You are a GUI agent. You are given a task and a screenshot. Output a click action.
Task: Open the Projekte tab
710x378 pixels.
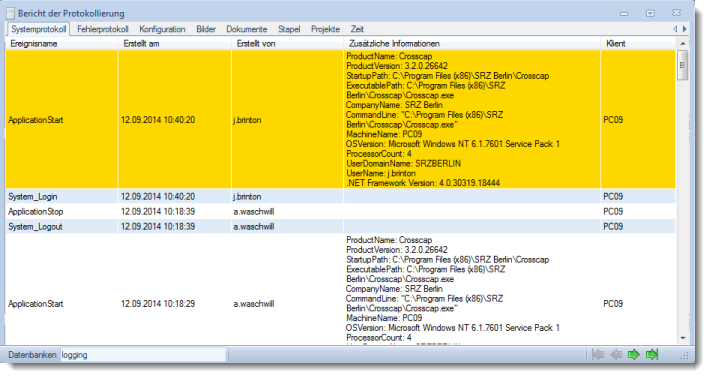tap(325, 29)
